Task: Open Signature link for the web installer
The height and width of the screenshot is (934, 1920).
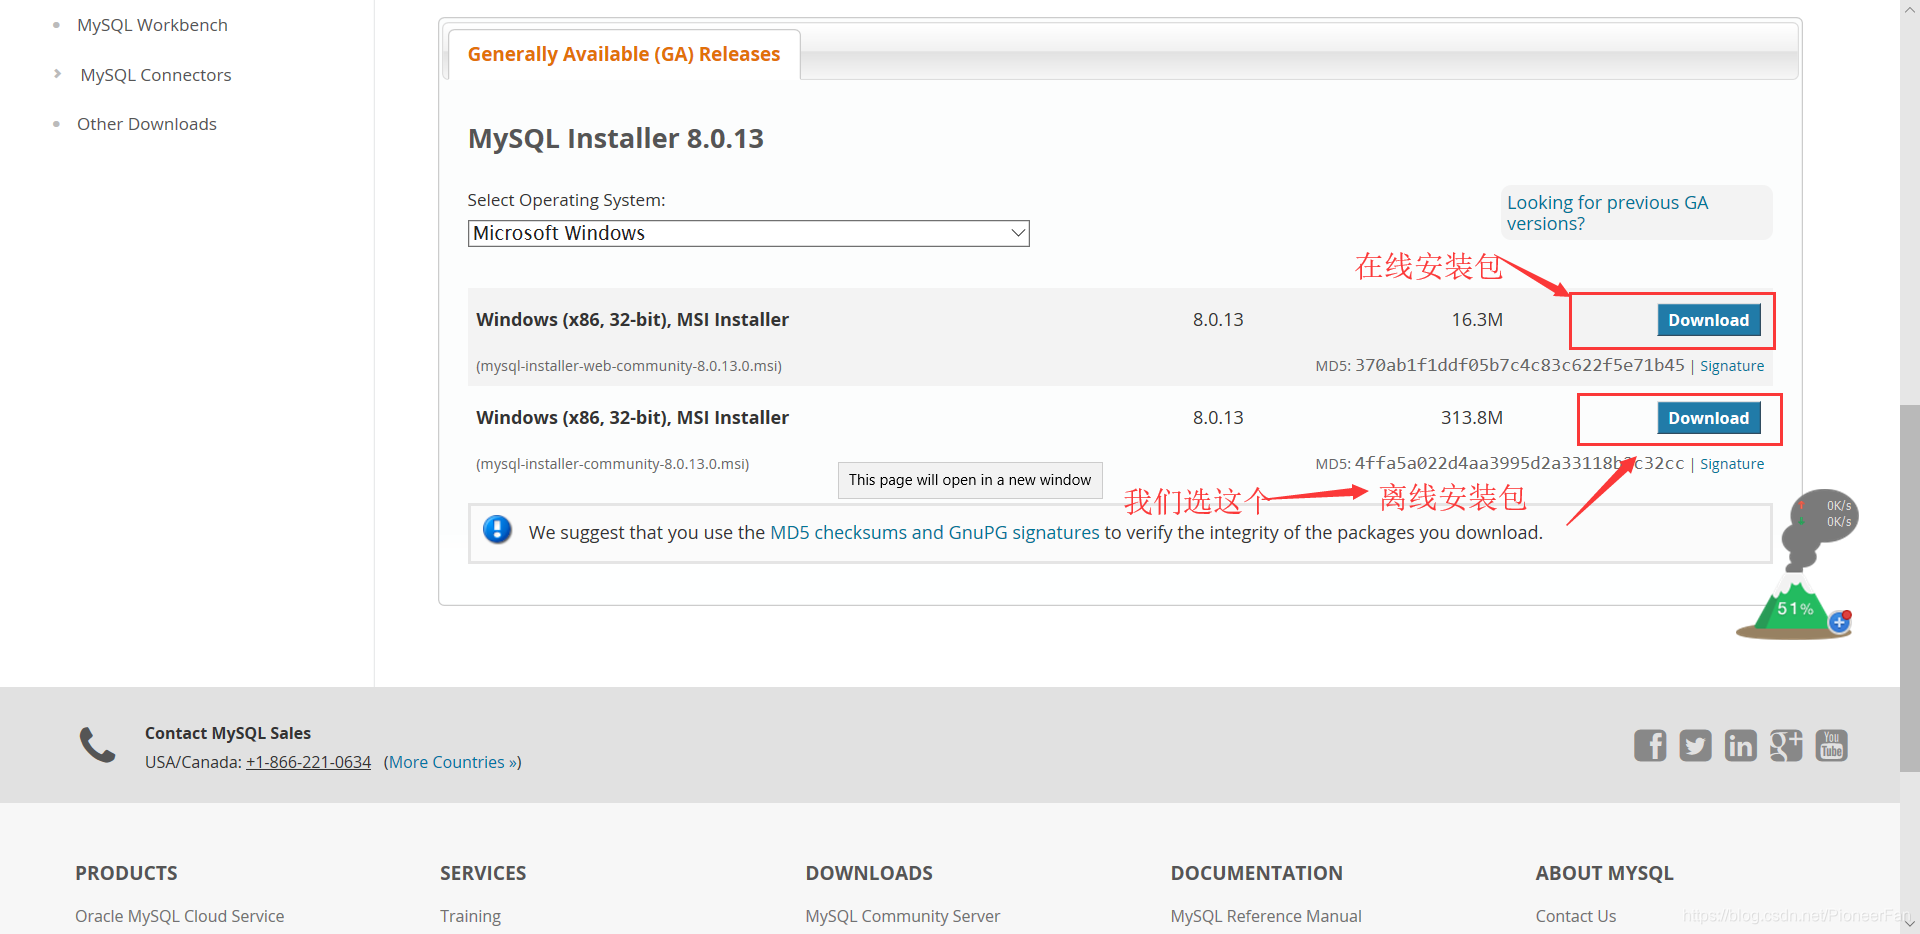Action: click(x=1732, y=366)
